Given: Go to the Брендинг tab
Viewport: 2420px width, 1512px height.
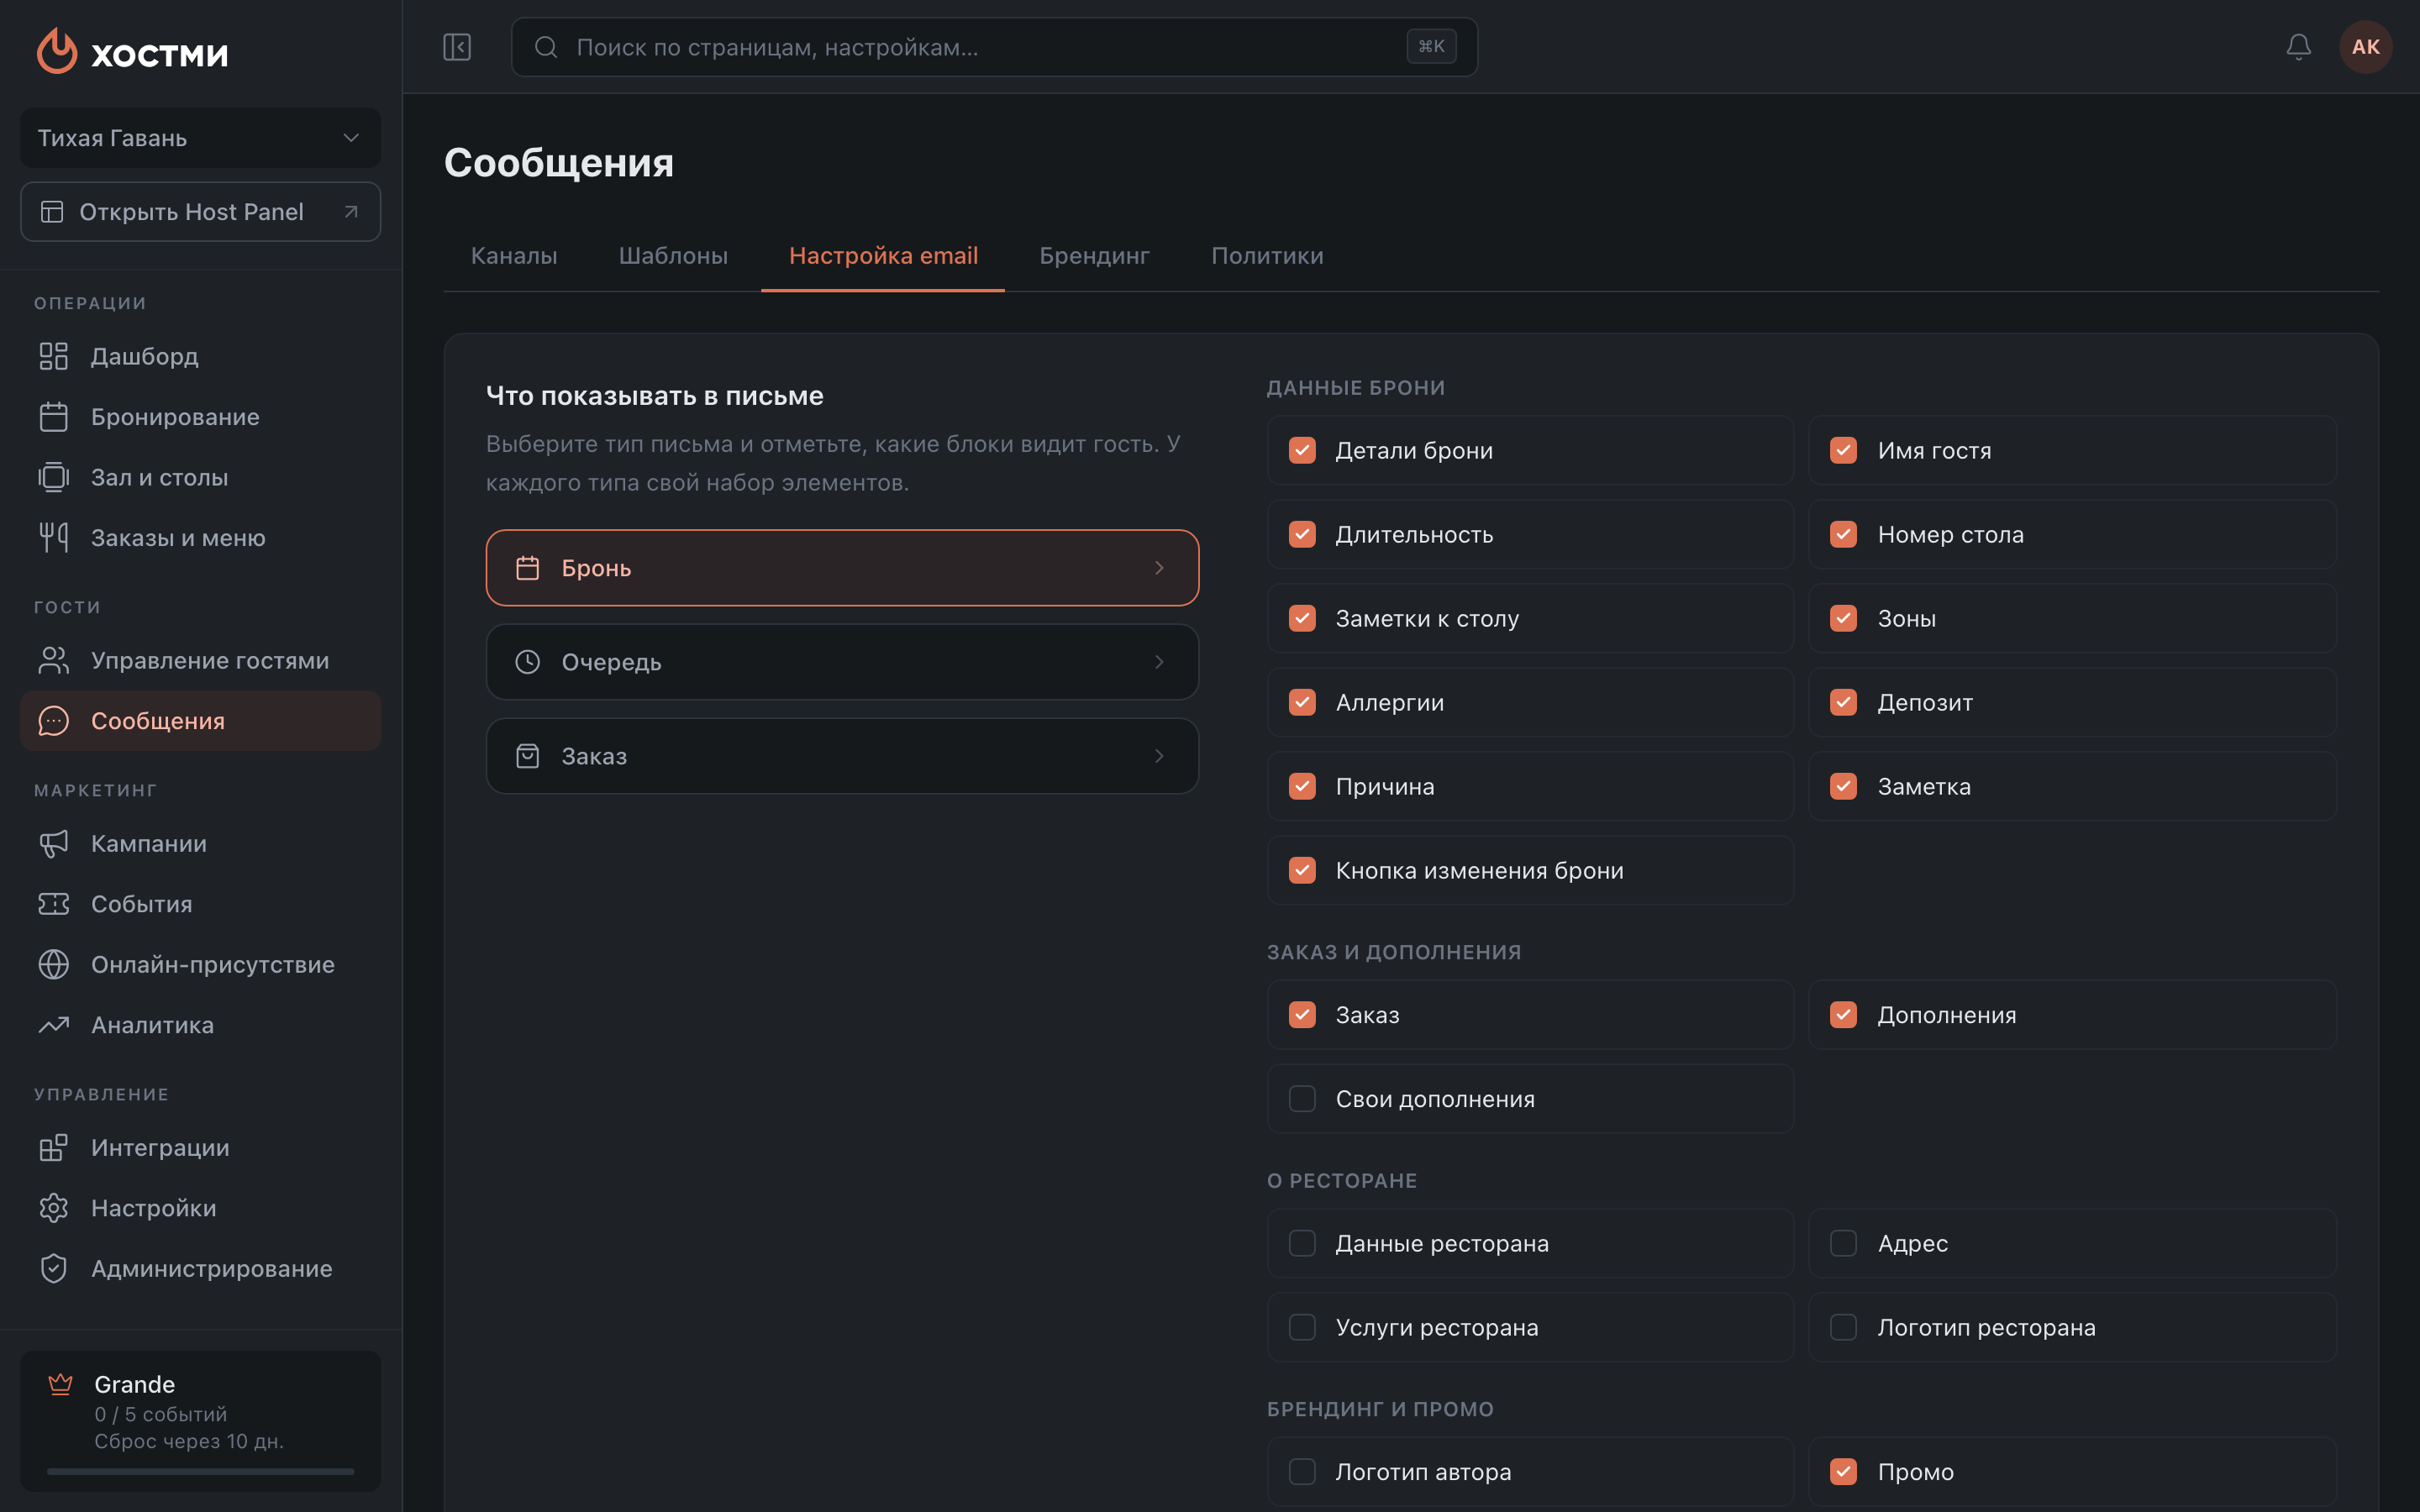Looking at the screenshot, I should click(x=1094, y=256).
